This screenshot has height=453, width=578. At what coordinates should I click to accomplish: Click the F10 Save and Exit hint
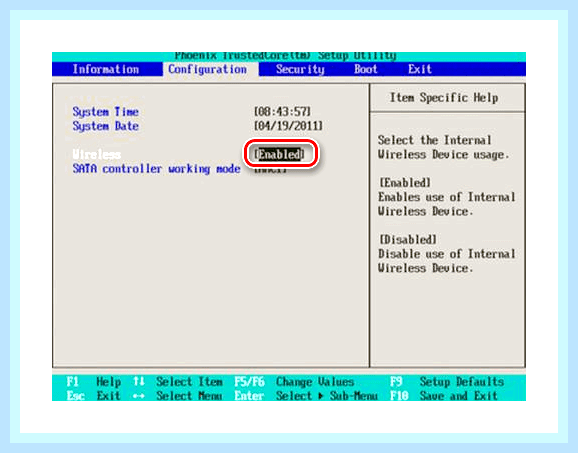tap(444, 396)
